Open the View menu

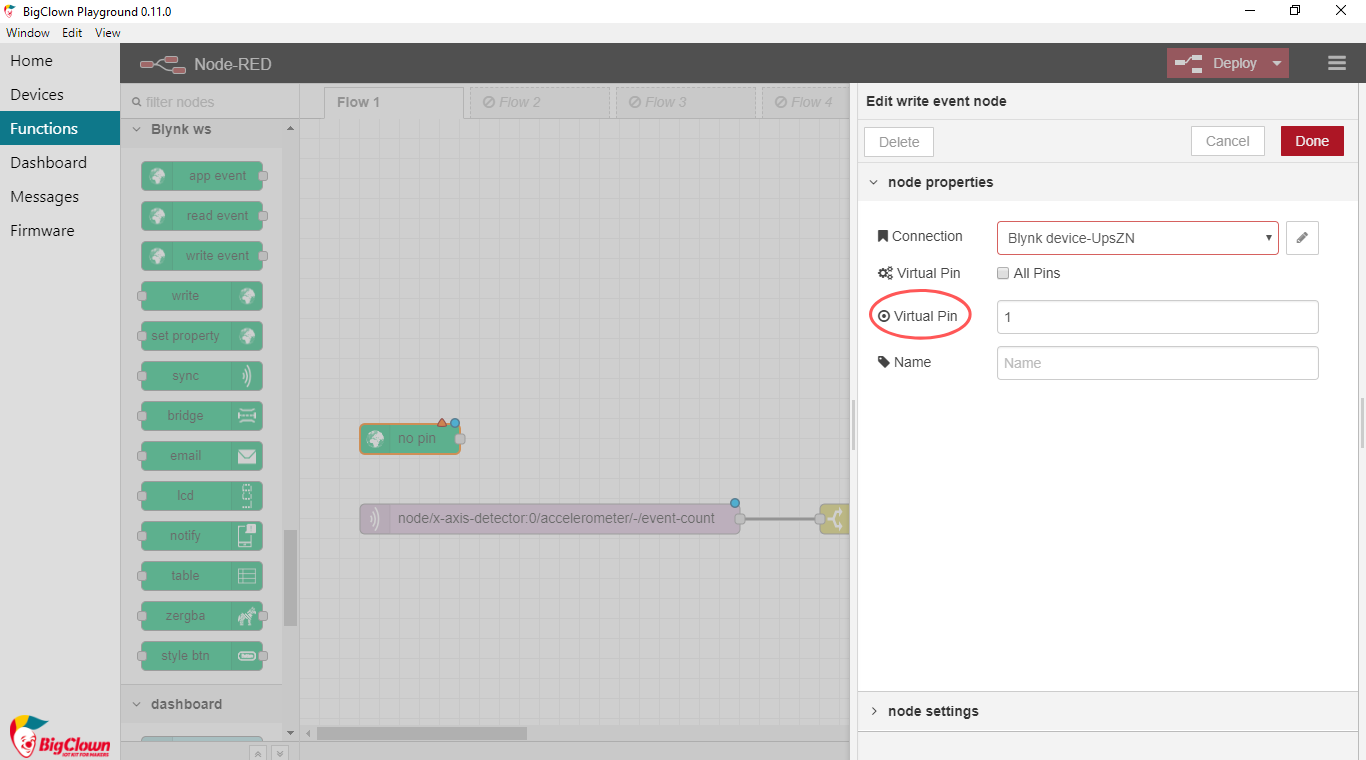coord(108,33)
